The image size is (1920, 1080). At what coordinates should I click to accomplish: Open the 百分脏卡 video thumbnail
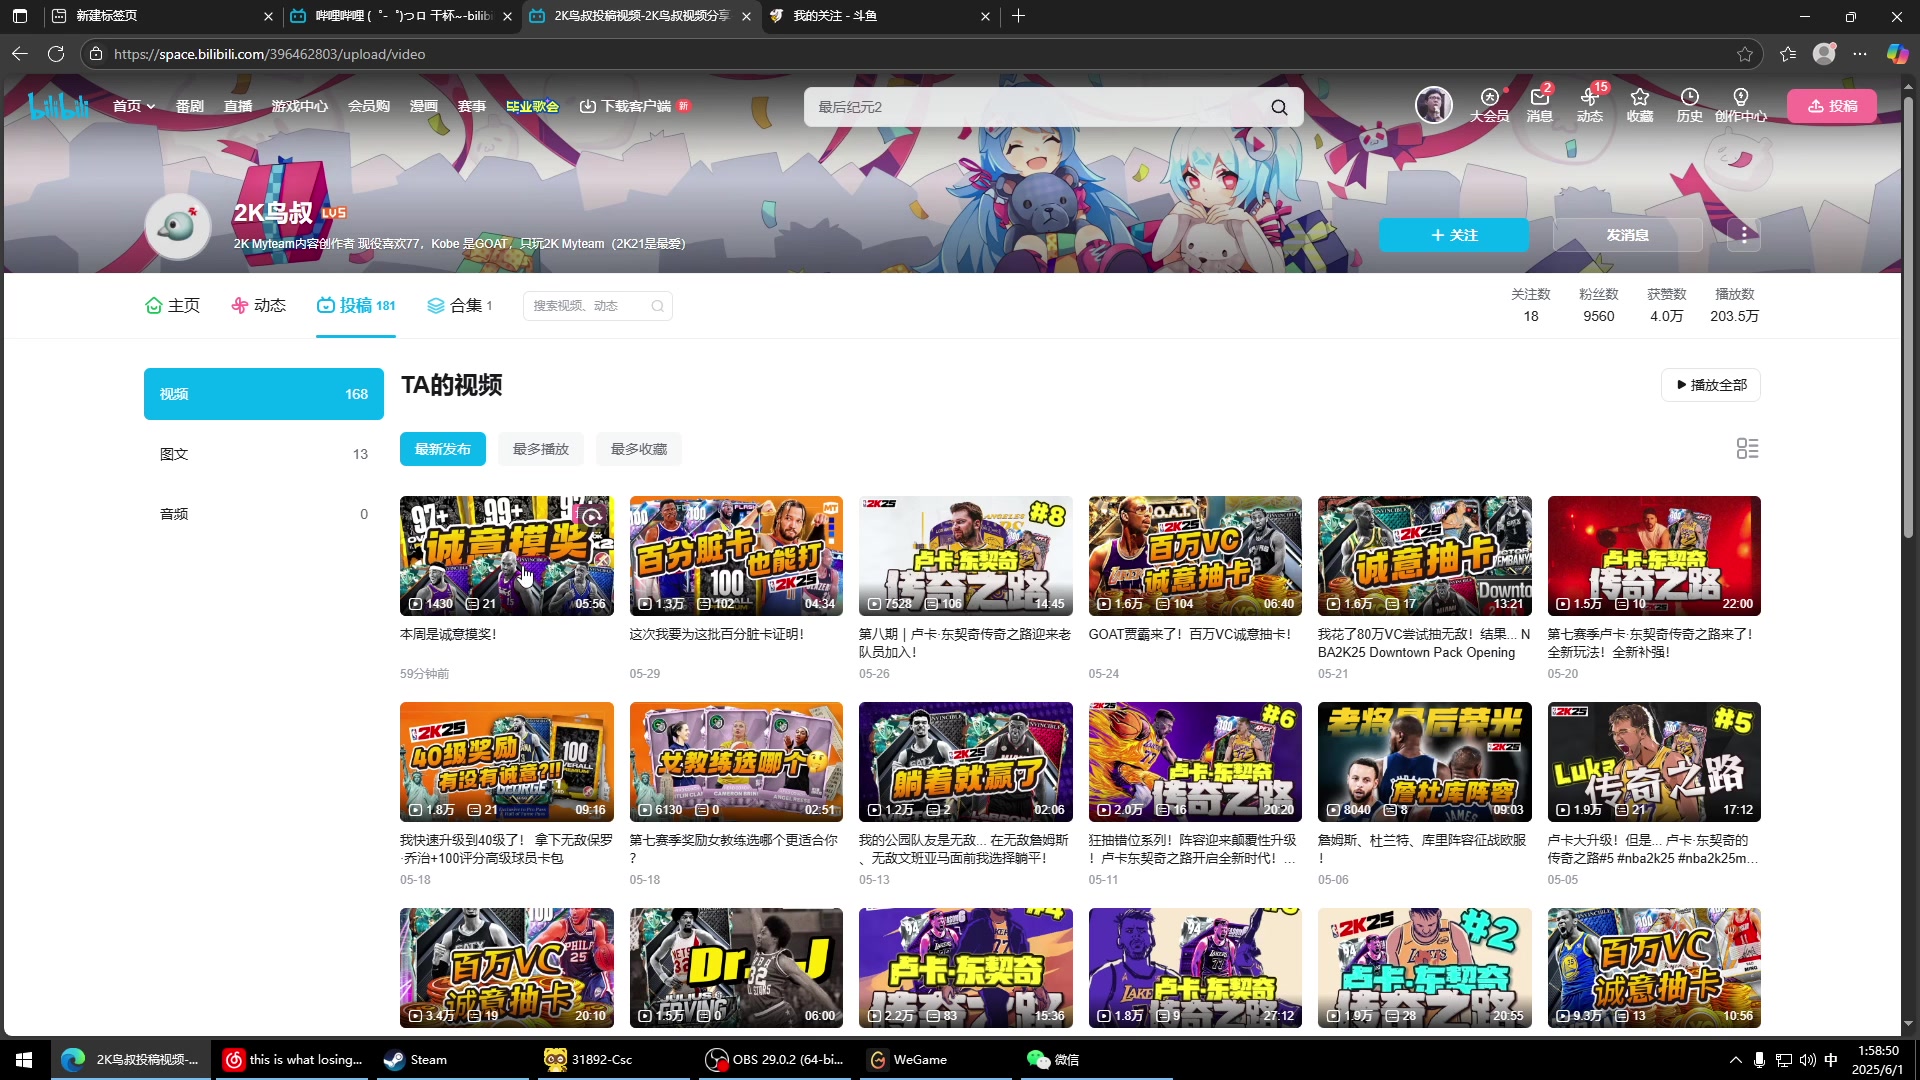point(736,556)
